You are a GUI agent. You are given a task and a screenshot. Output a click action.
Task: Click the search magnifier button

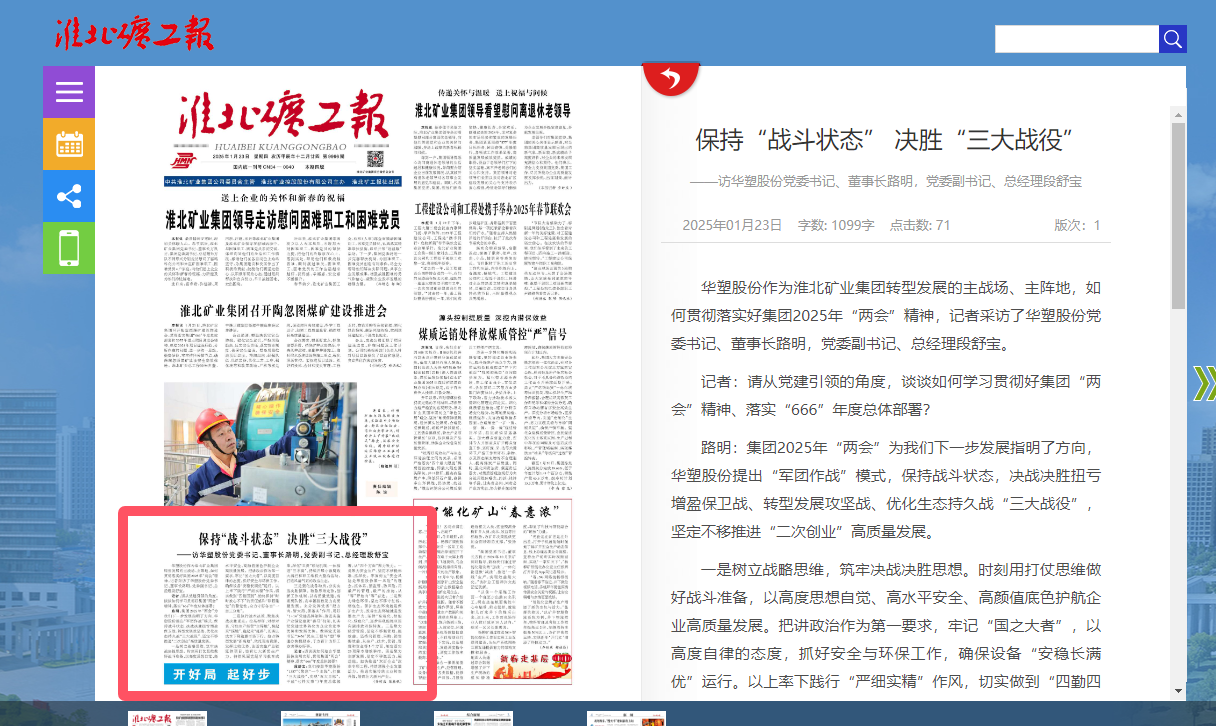click(x=1172, y=39)
